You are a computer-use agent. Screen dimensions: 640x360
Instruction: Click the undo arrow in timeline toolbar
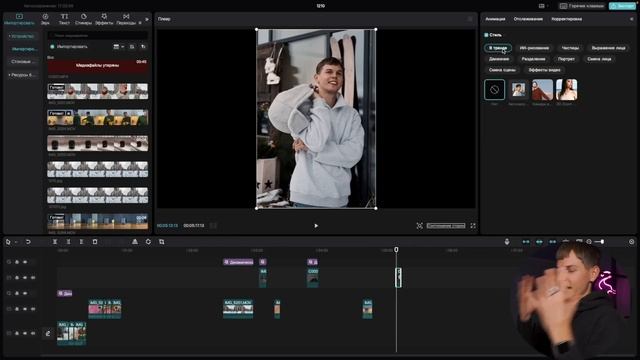[28, 242]
